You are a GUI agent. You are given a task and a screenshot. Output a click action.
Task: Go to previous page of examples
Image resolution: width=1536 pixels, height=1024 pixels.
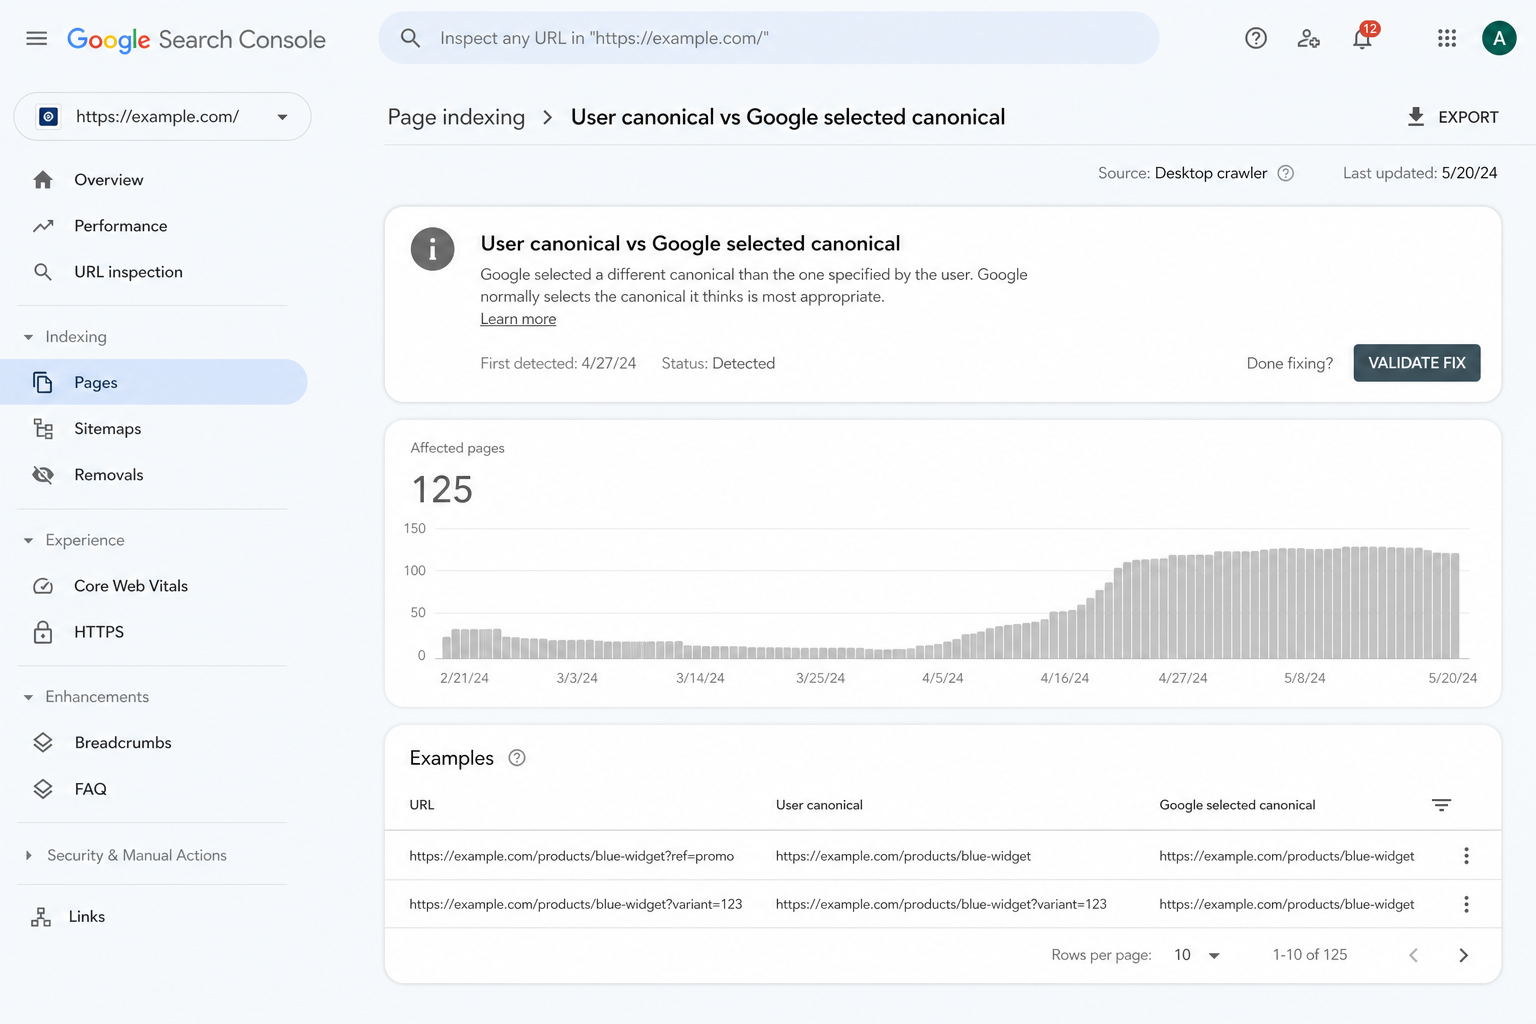tap(1413, 955)
